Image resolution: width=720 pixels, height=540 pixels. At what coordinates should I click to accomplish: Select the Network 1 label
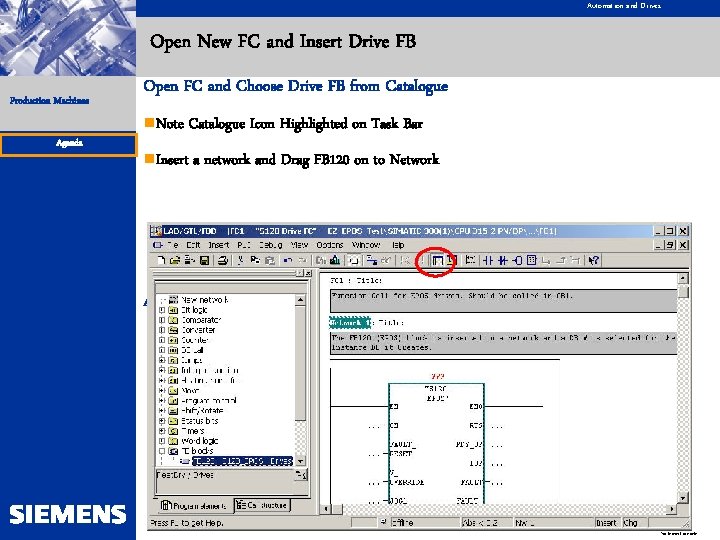(350, 323)
